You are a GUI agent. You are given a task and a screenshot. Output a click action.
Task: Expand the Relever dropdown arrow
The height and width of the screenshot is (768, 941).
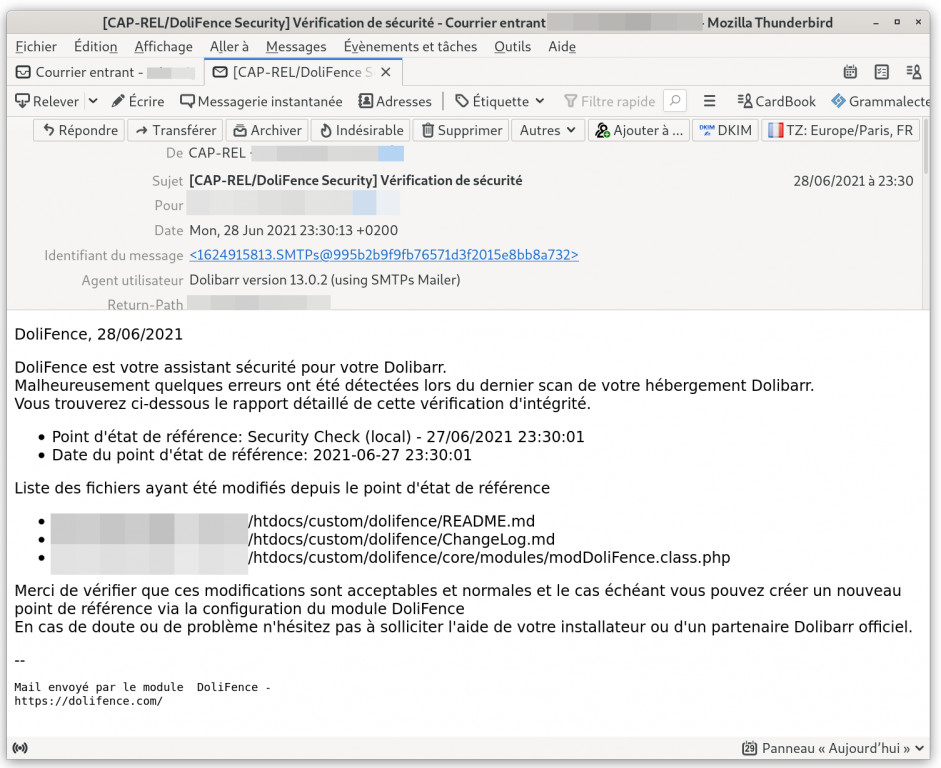pyautogui.click(x=93, y=101)
